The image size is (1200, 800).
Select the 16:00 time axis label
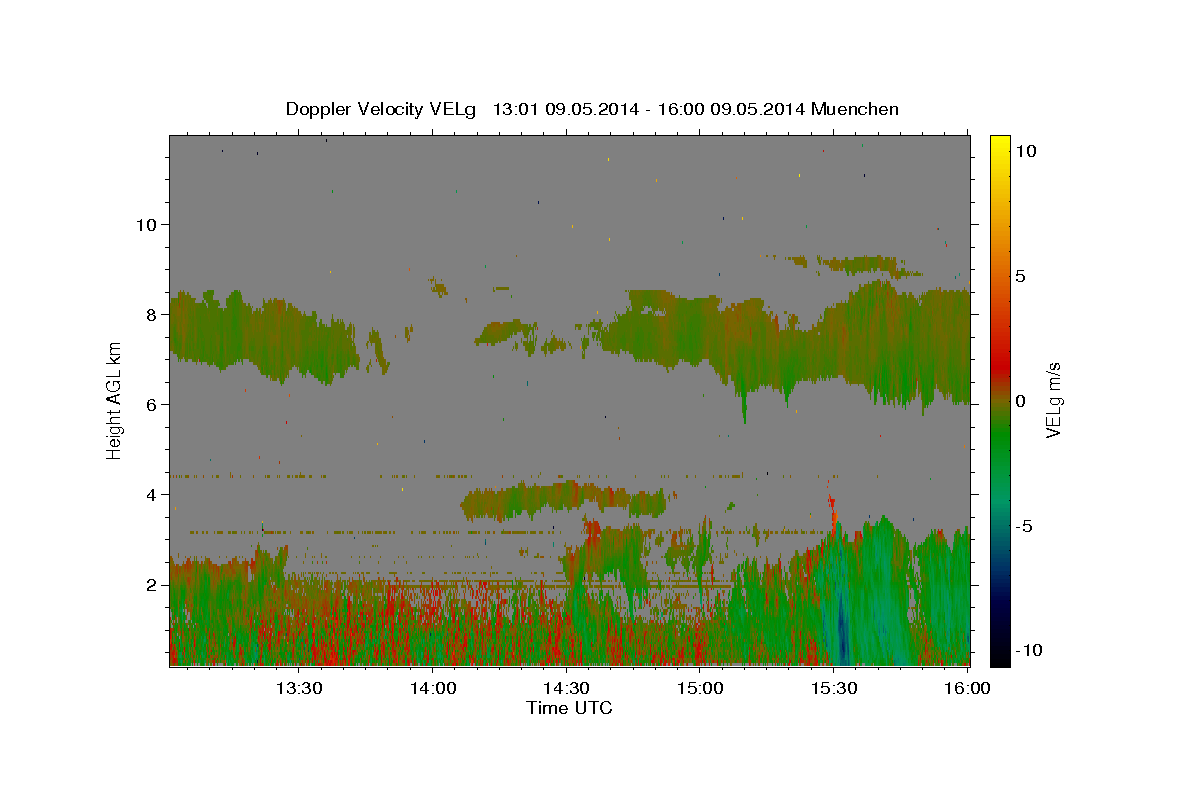pyautogui.click(x=968, y=689)
